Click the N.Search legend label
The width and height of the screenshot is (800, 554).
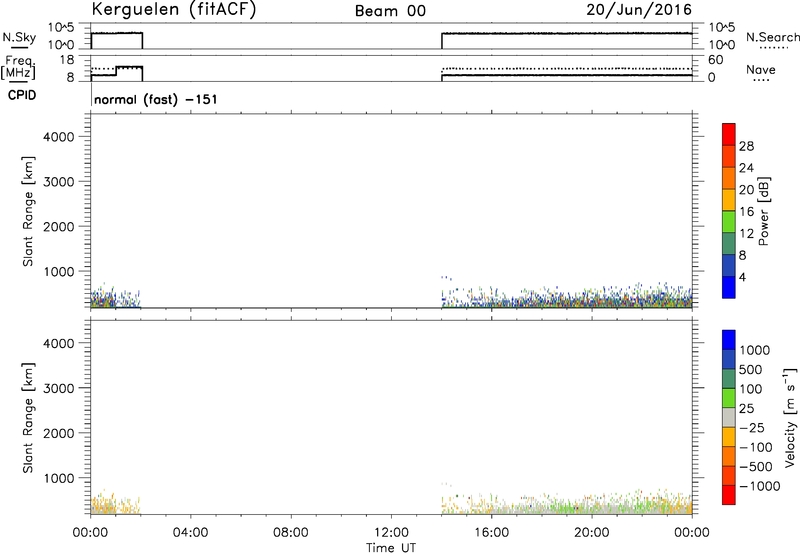click(773, 37)
